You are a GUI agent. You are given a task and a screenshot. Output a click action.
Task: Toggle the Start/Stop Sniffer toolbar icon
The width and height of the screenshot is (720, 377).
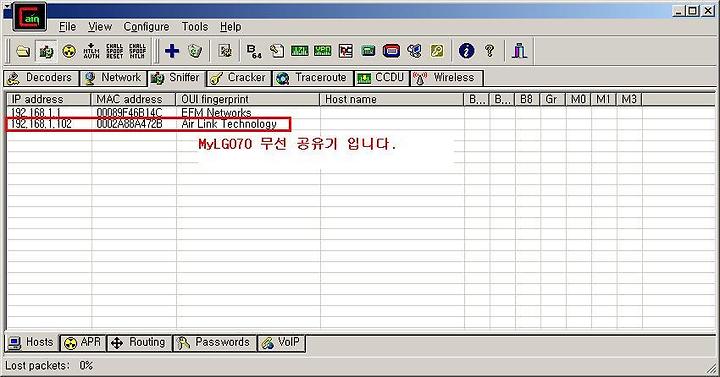(46, 51)
